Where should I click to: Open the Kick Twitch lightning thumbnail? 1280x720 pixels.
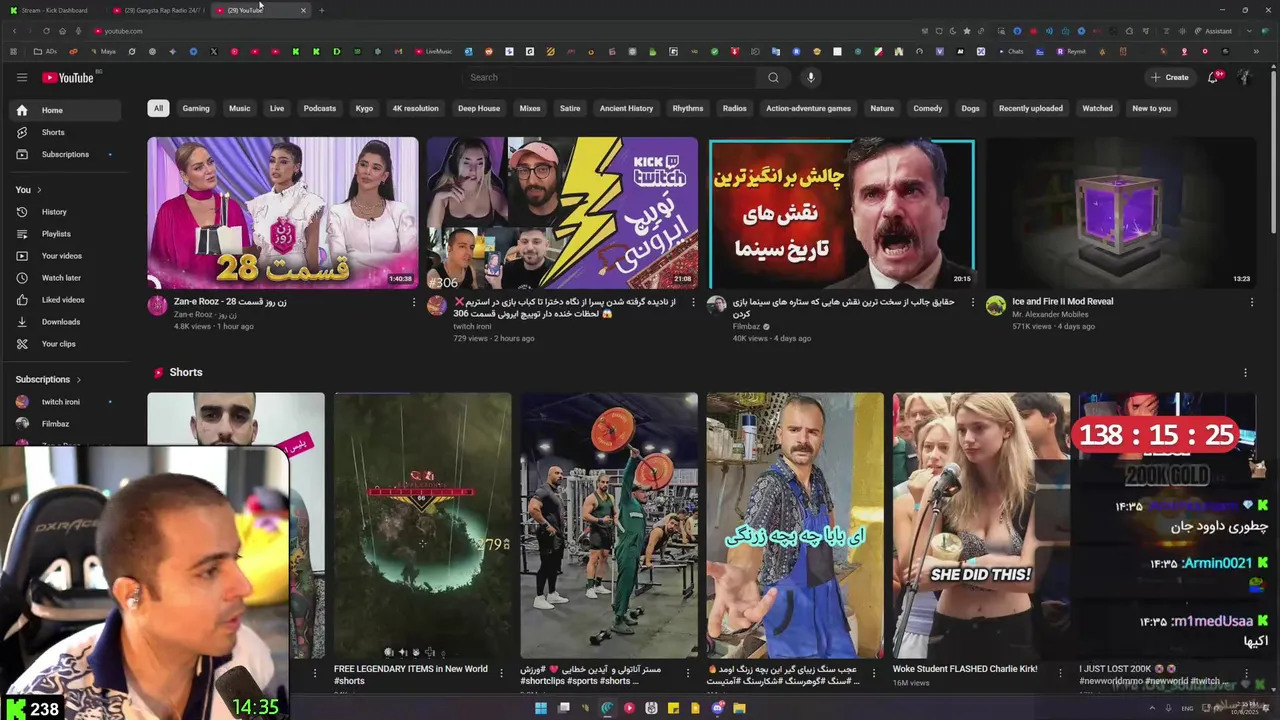tap(562, 213)
